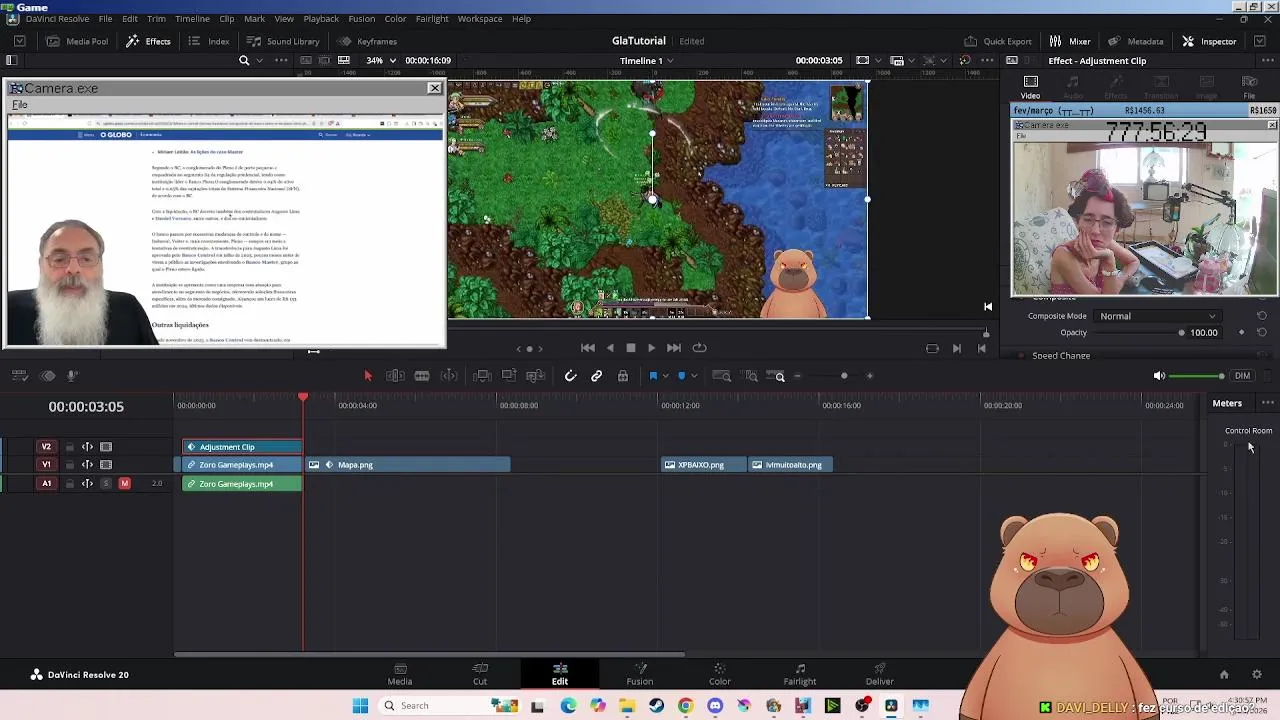This screenshot has width=1280, height=720.
Task: Open the File menu
Action: click(x=105, y=19)
